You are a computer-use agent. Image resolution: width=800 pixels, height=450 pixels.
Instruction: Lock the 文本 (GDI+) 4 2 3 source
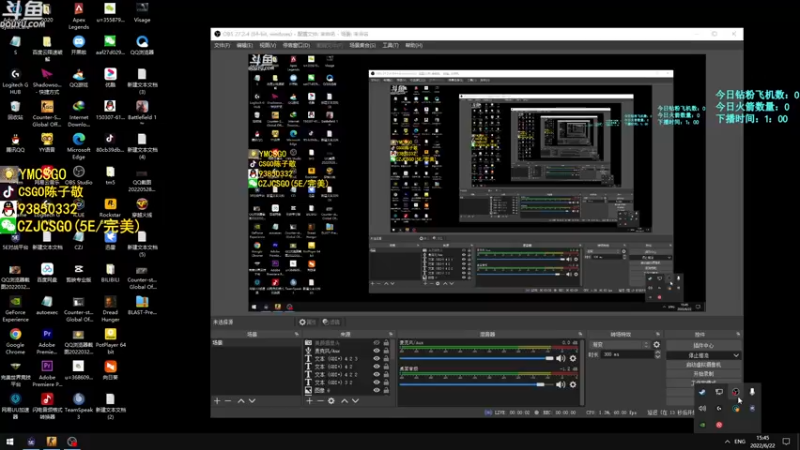[x=386, y=358]
